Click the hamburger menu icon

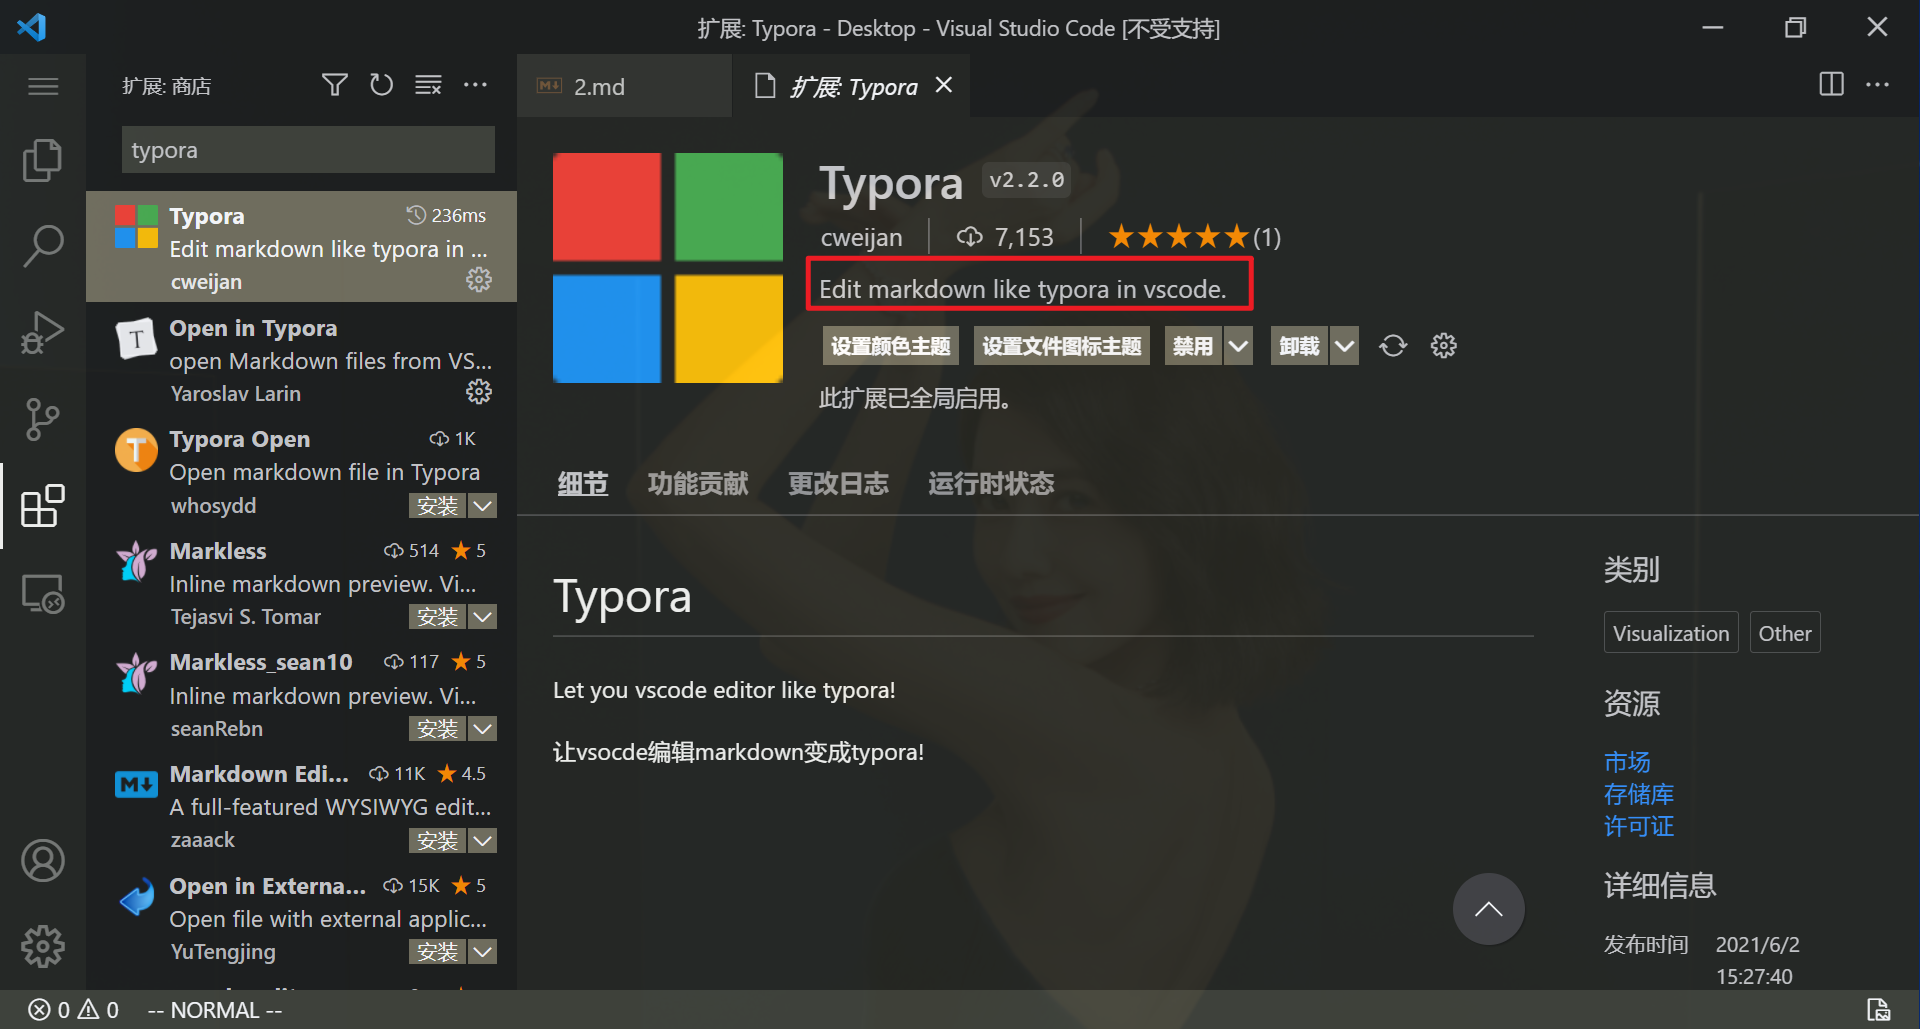(x=42, y=86)
